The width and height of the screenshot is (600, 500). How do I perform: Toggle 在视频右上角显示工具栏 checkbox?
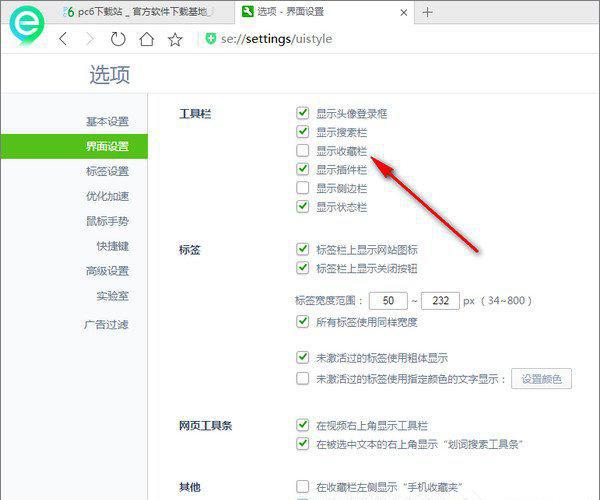[x=302, y=425]
